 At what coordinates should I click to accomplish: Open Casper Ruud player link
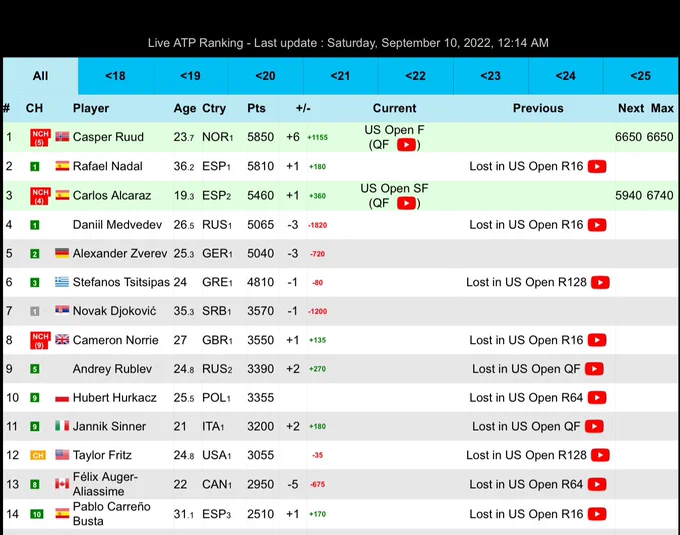coord(108,137)
